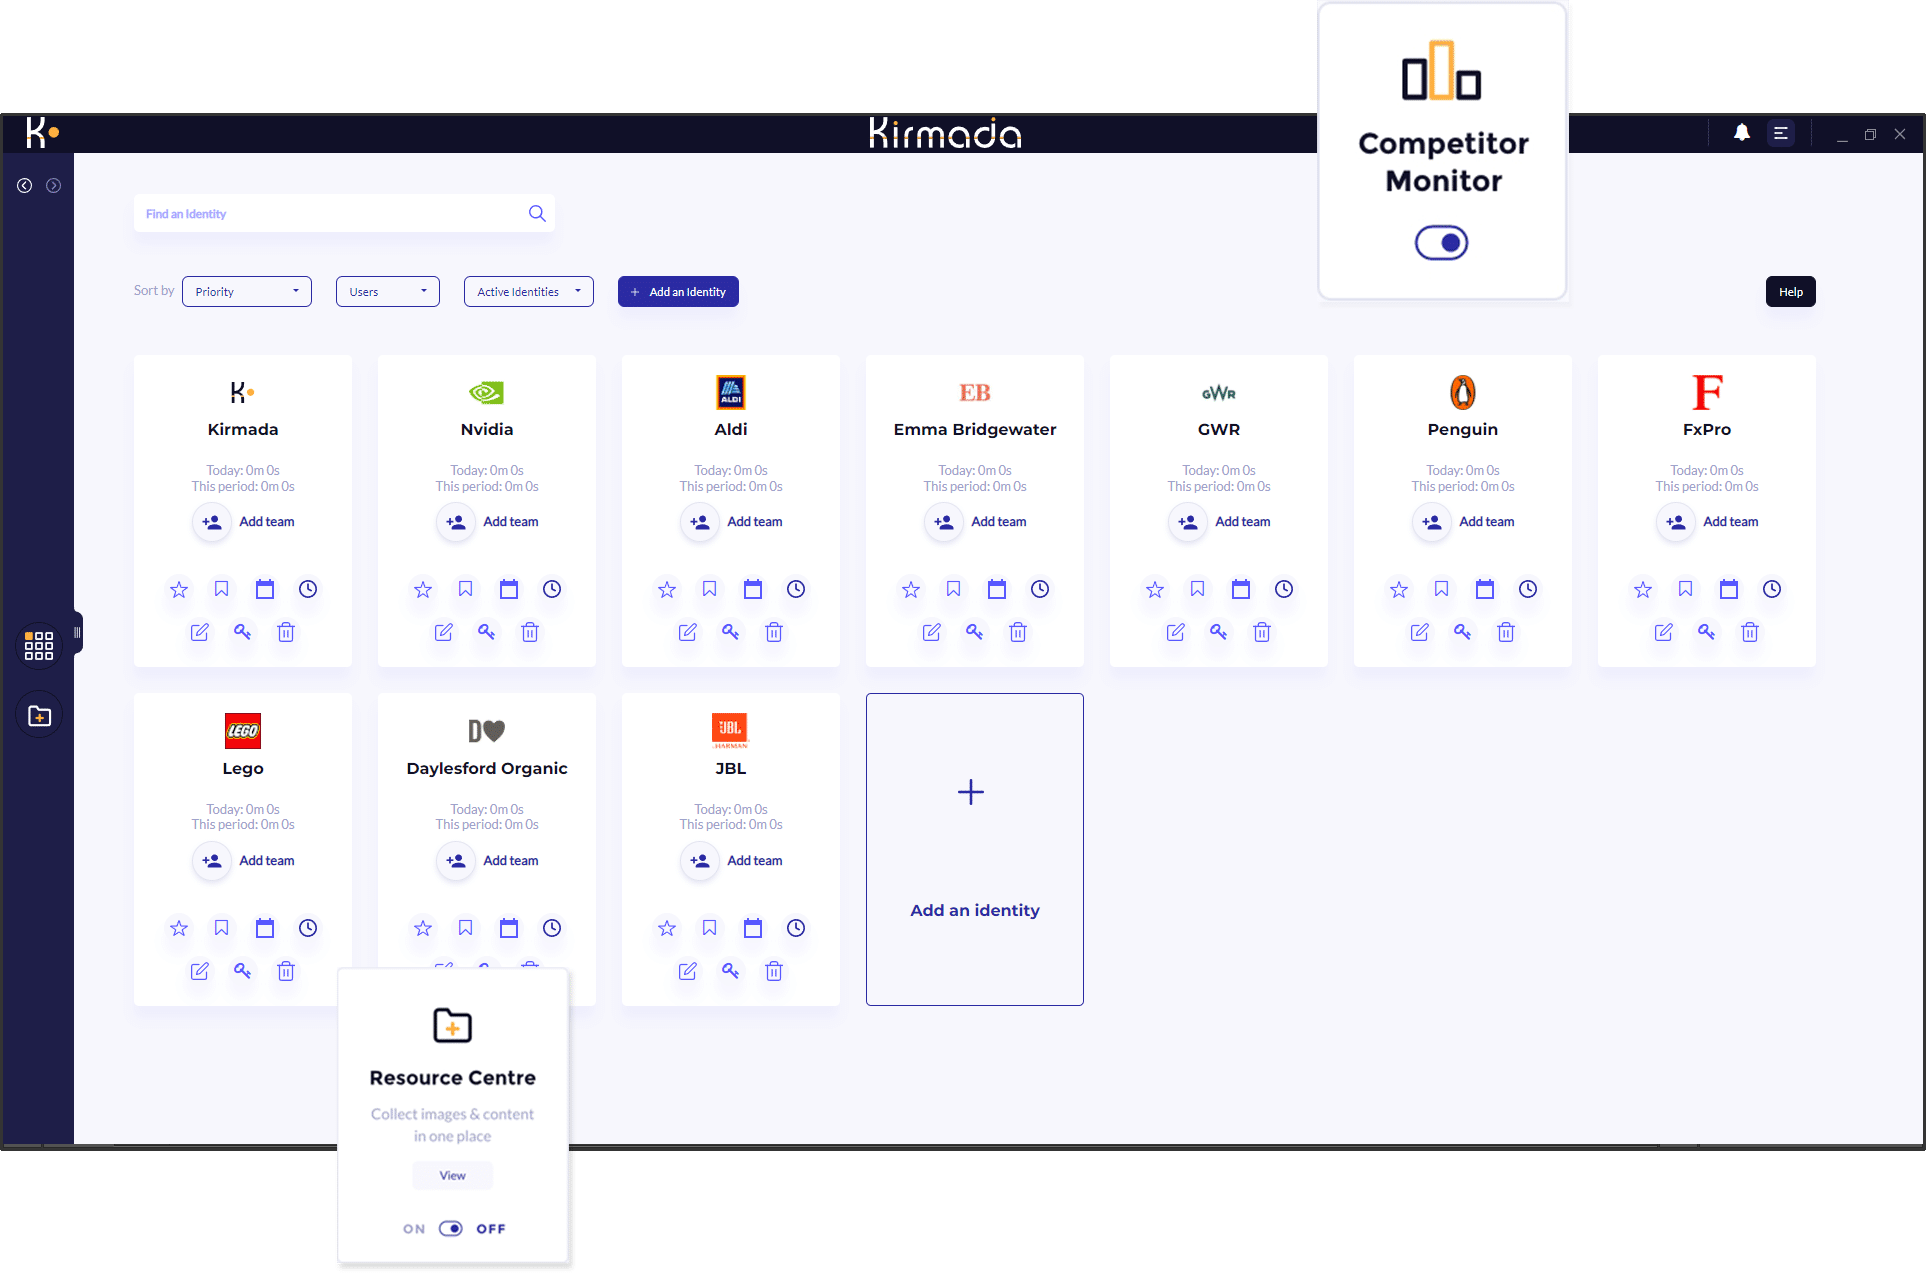
Task: Select the Daylesford Organic identity name
Action: point(487,768)
